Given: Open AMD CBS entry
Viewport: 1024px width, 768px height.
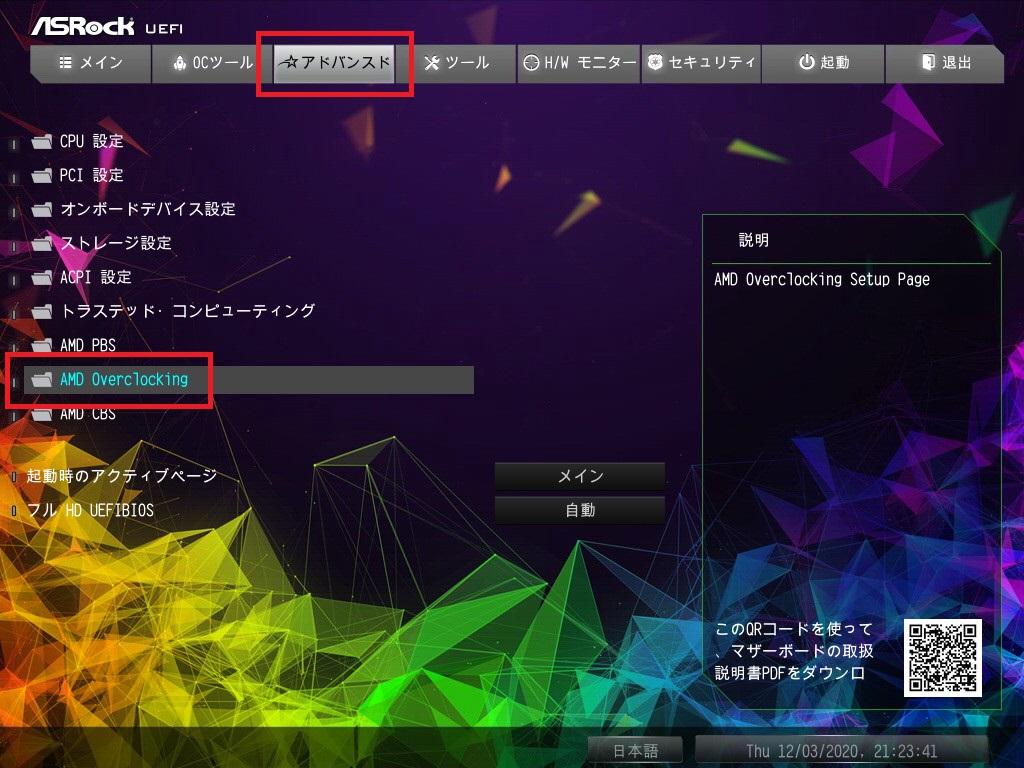Looking at the screenshot, I should click(88, 413).
